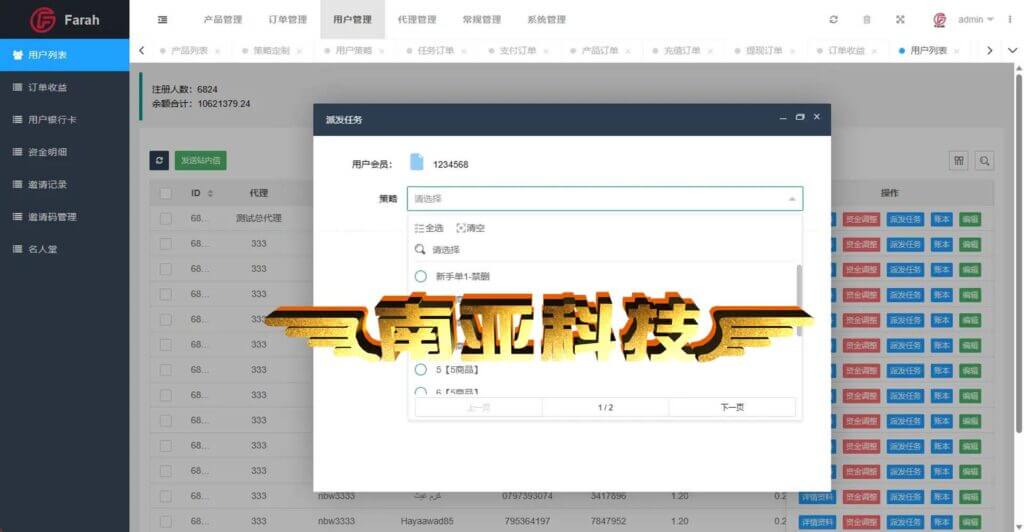The height and width of the screenshot is (532, 1024).
Task: Open the 订单管理 top menu
Action: pyautogui.click(x=287, y=20)
